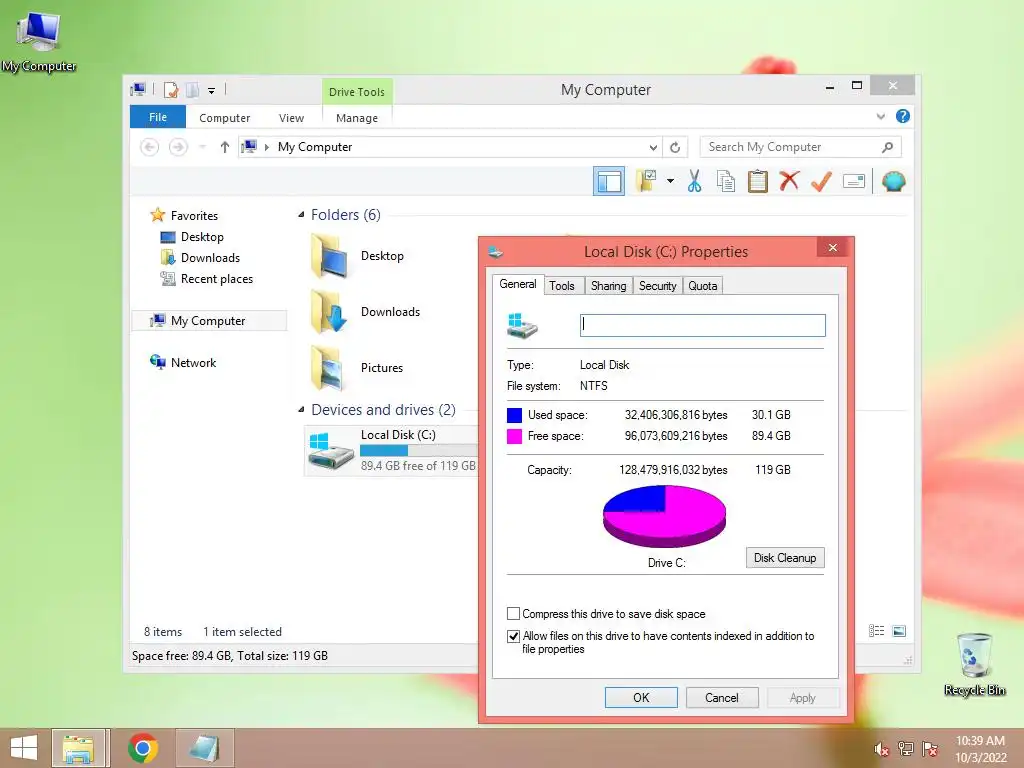The width and height of the screenshot is (1024, 768).
Task: Click the muted volume tray icon
Action: [882, 749]
